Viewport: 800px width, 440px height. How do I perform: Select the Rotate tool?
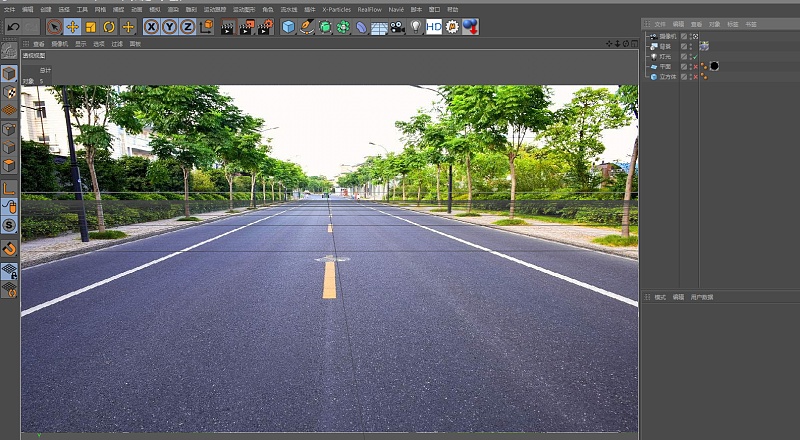coord(109,27)
